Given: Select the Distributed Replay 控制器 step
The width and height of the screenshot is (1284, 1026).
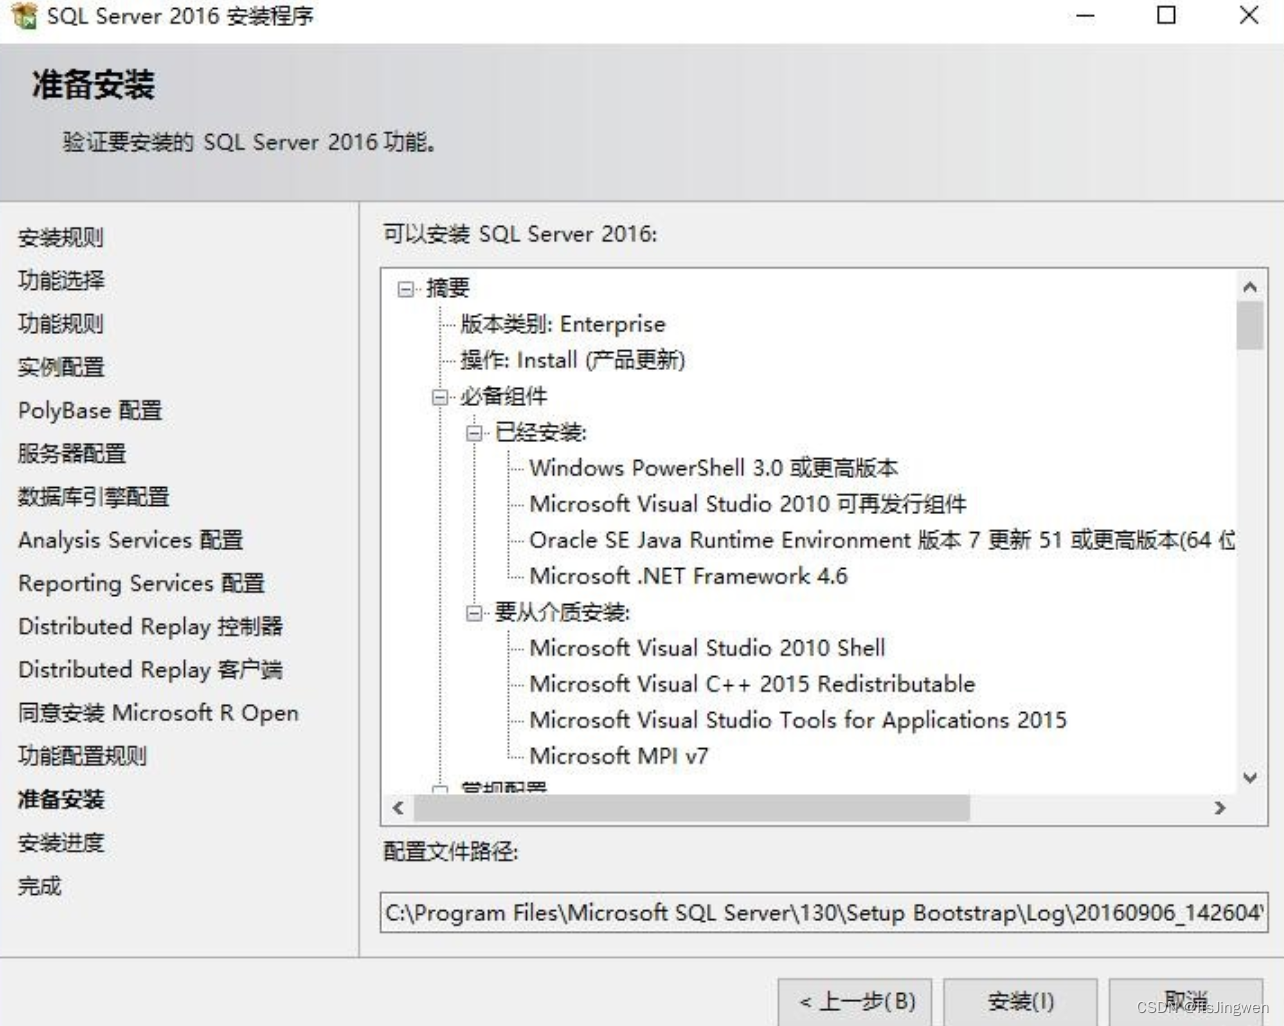Looking at the screenshot, I should coord(151,626).
